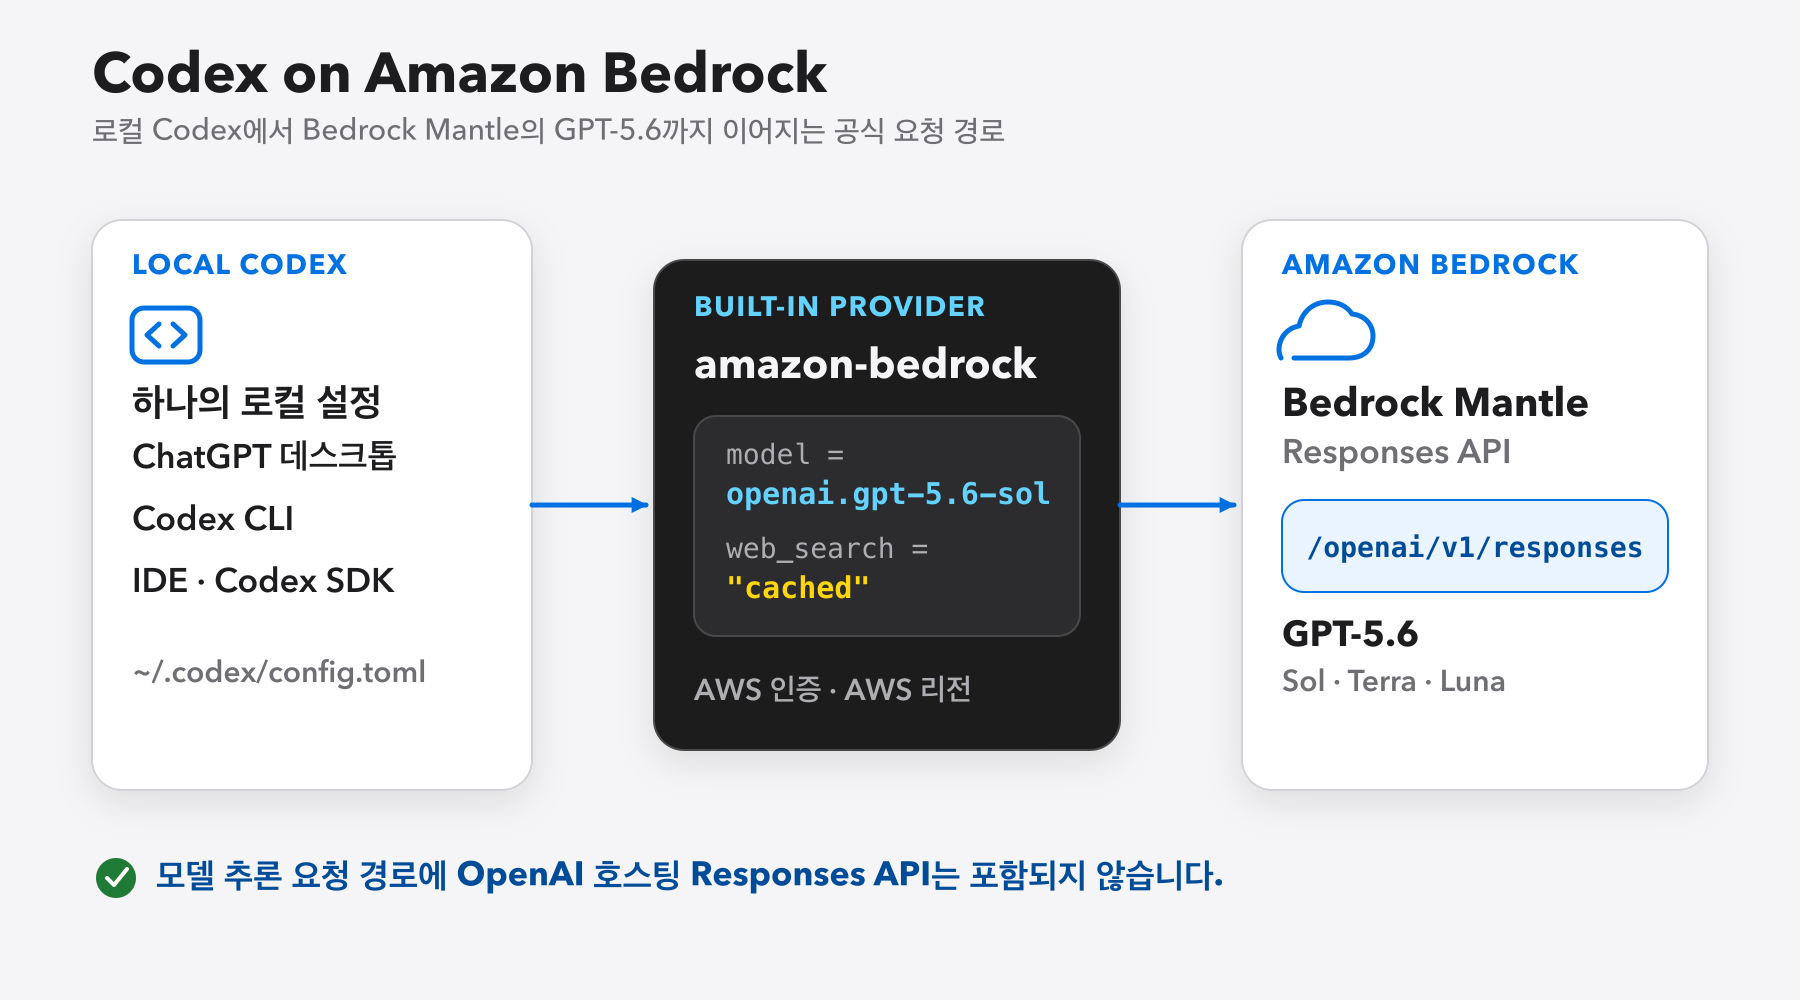Click the openai.gpt-5.6-sol model value
1800x1000 pixels.
pyautogui.click(x=888, y=494)
